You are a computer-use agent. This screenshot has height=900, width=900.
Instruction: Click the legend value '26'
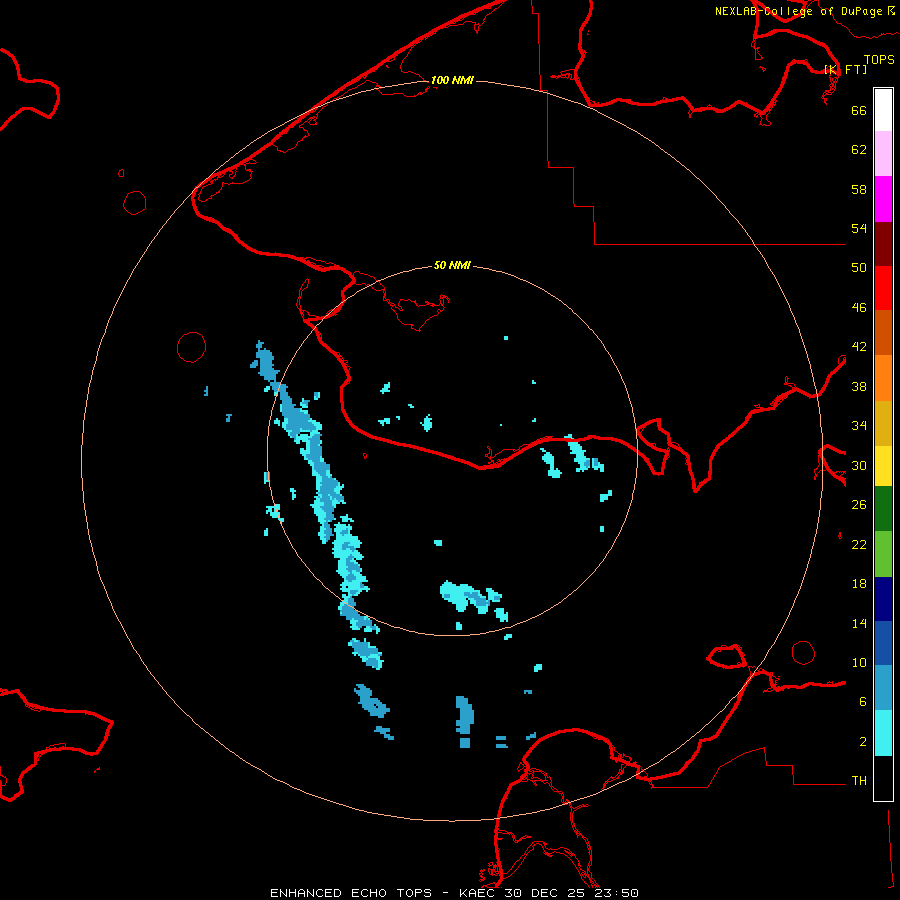(x=859, y=505)
